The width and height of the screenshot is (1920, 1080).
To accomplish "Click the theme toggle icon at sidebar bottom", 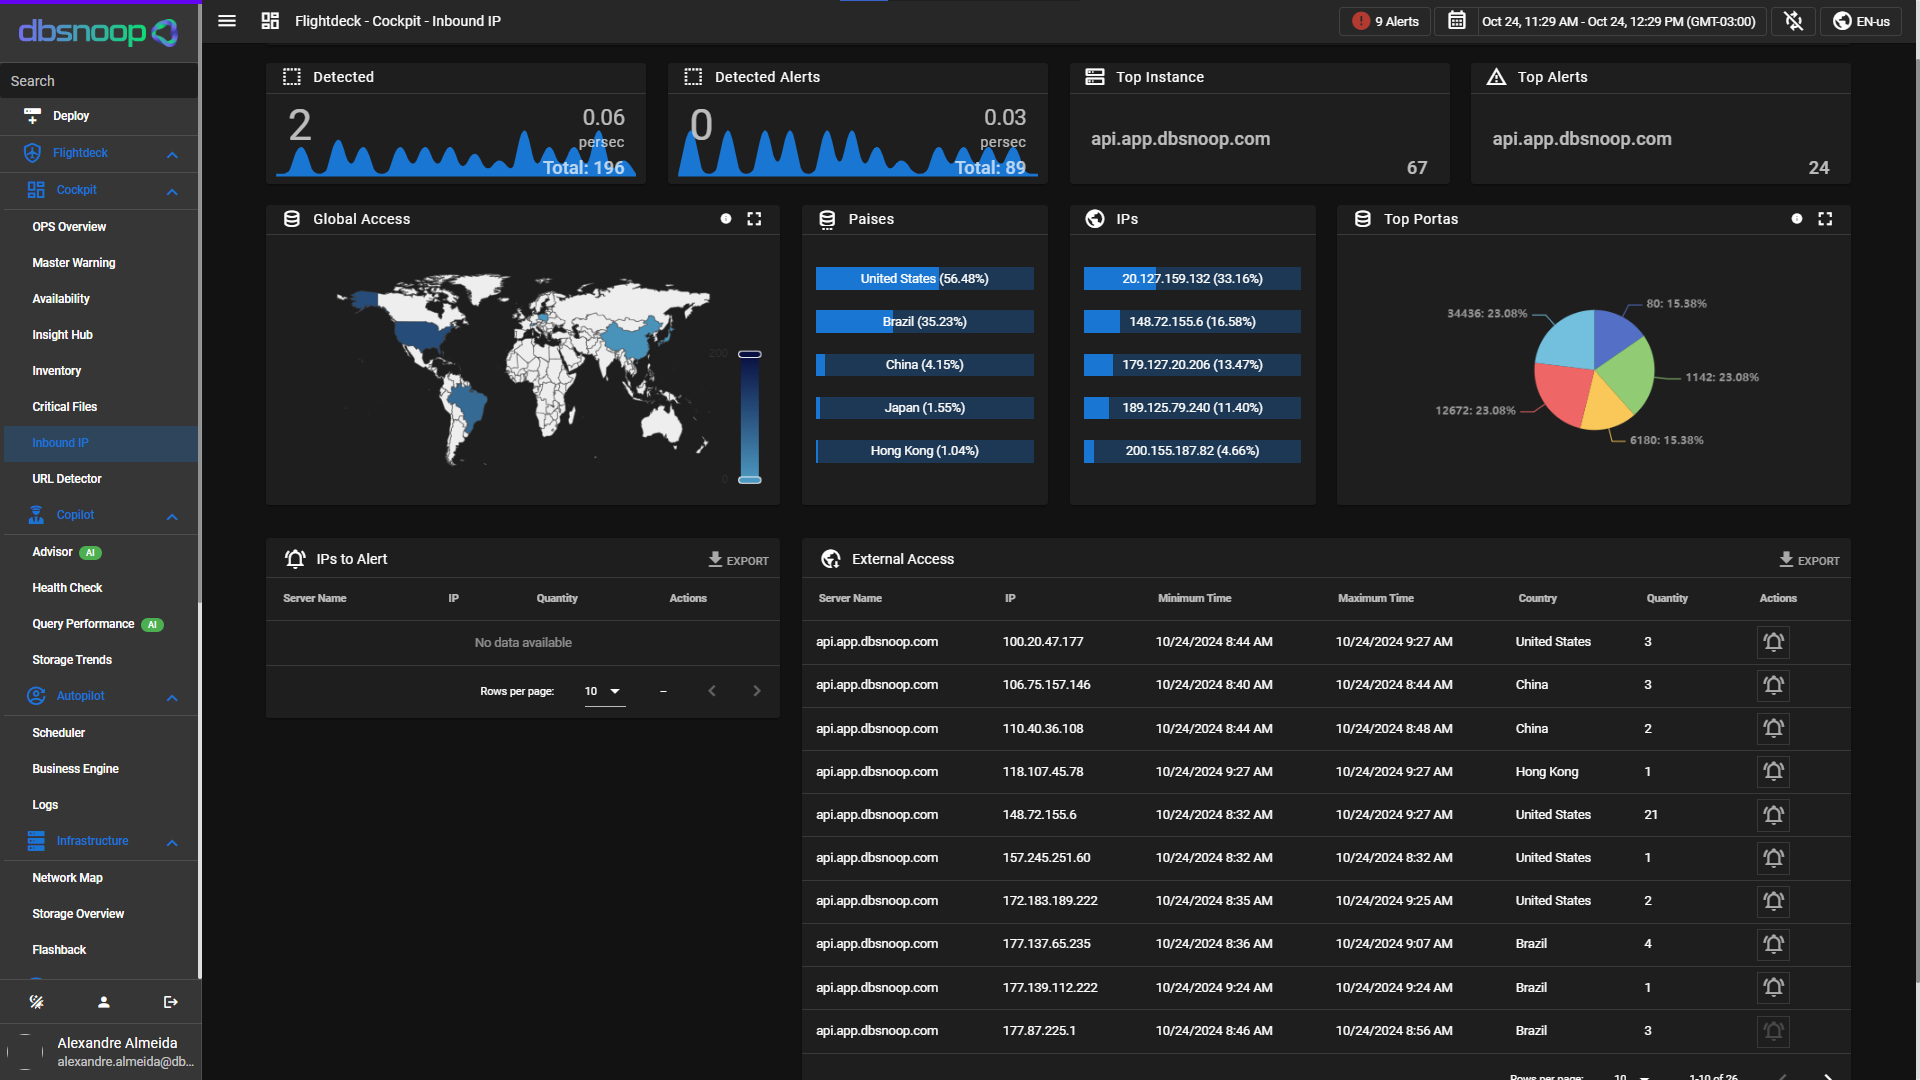I will point(36,1002).
